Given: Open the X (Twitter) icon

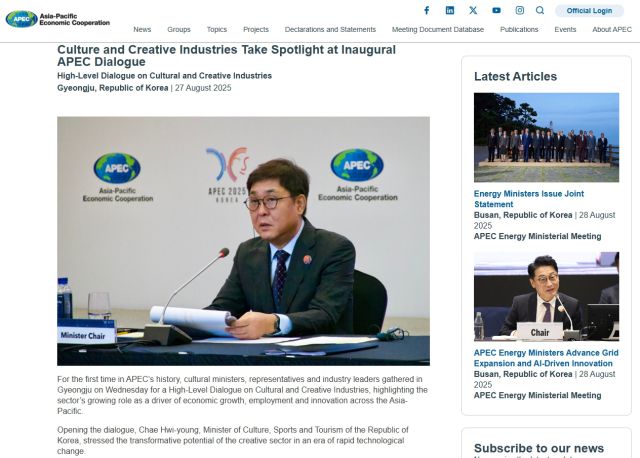Looking at the screenshot, I should pyautogui.click(x=473, y=10).
